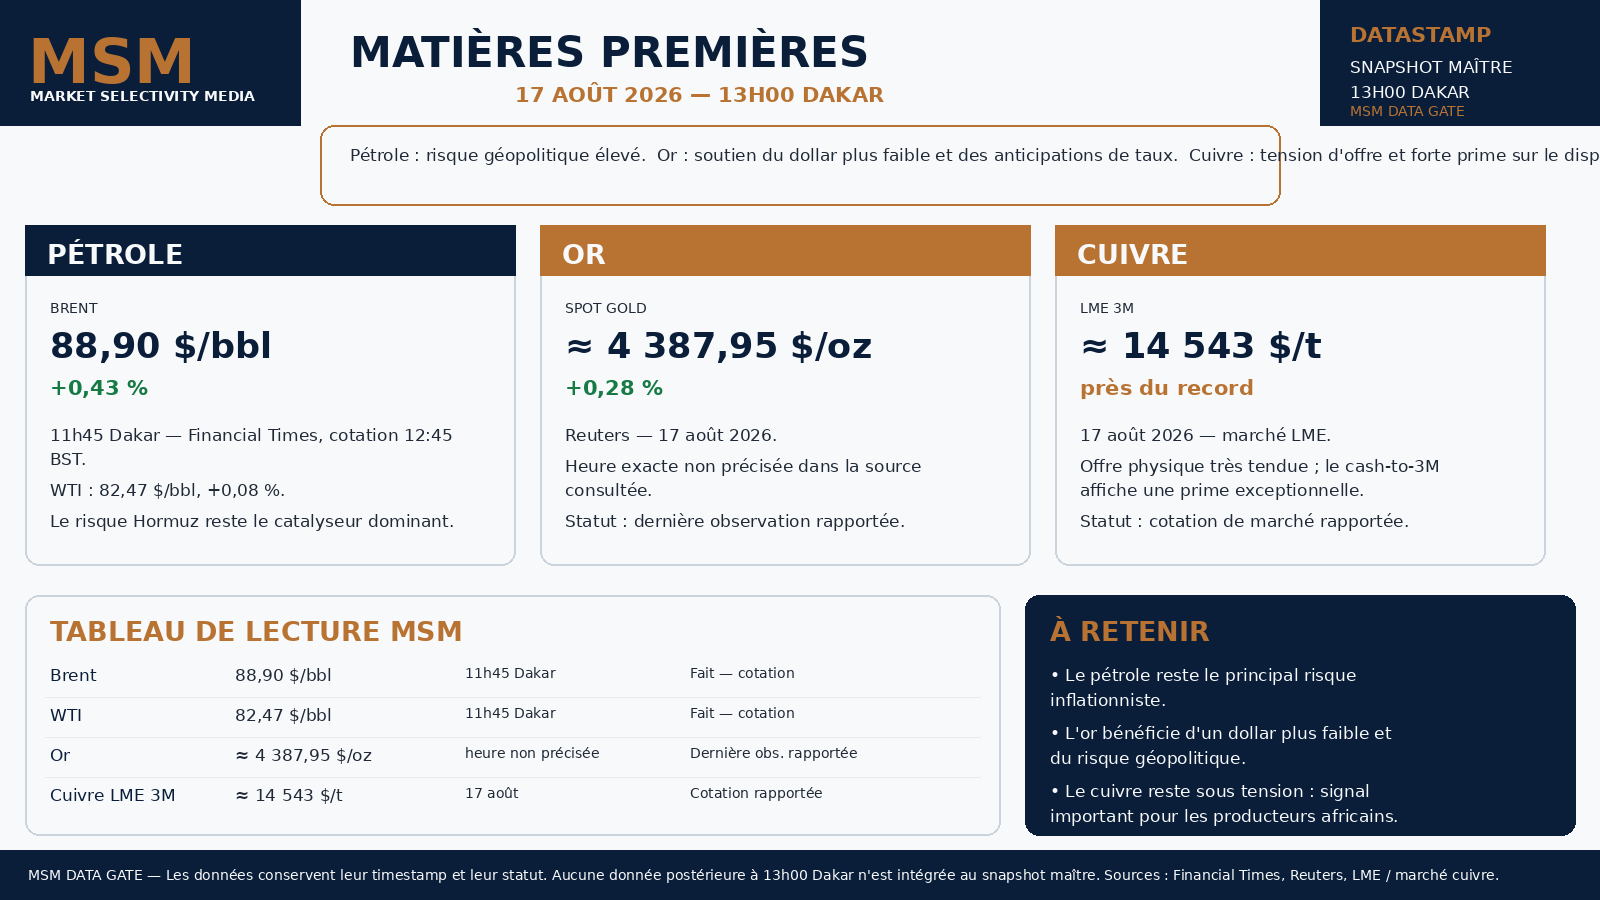The image size is (1600, 900).
Task: Click the LME 3M price ≈ 14 543 $/t
Action: coord(1200,346)
